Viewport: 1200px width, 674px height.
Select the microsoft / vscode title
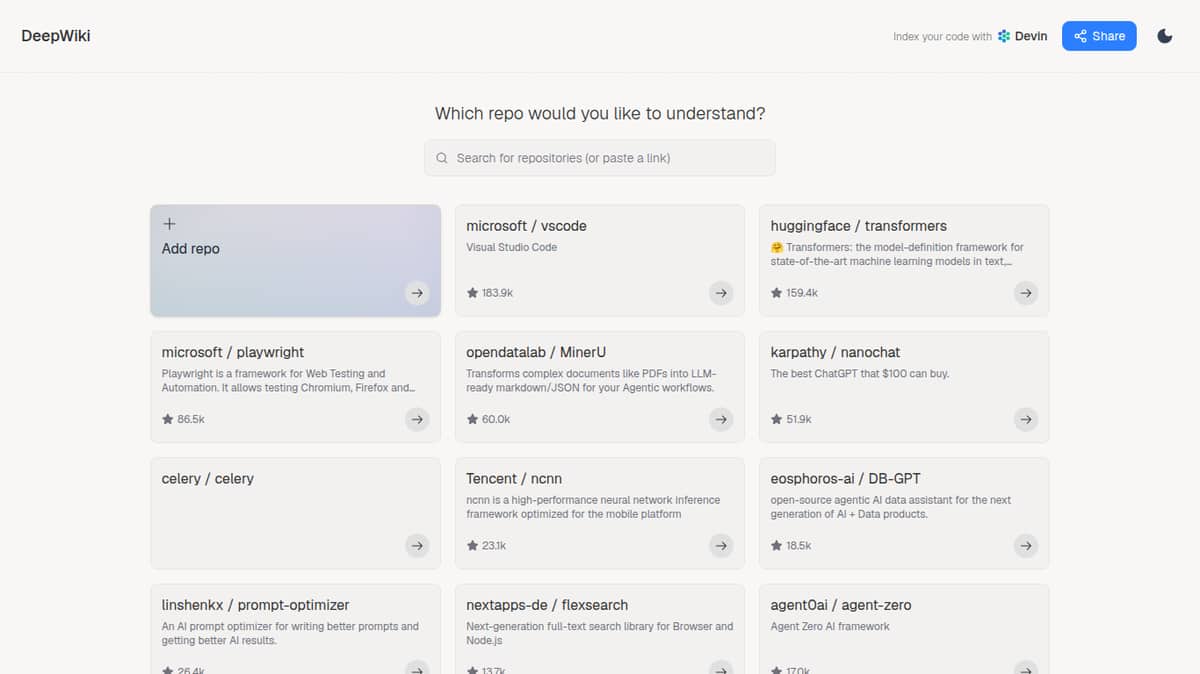tap(526, 226)
